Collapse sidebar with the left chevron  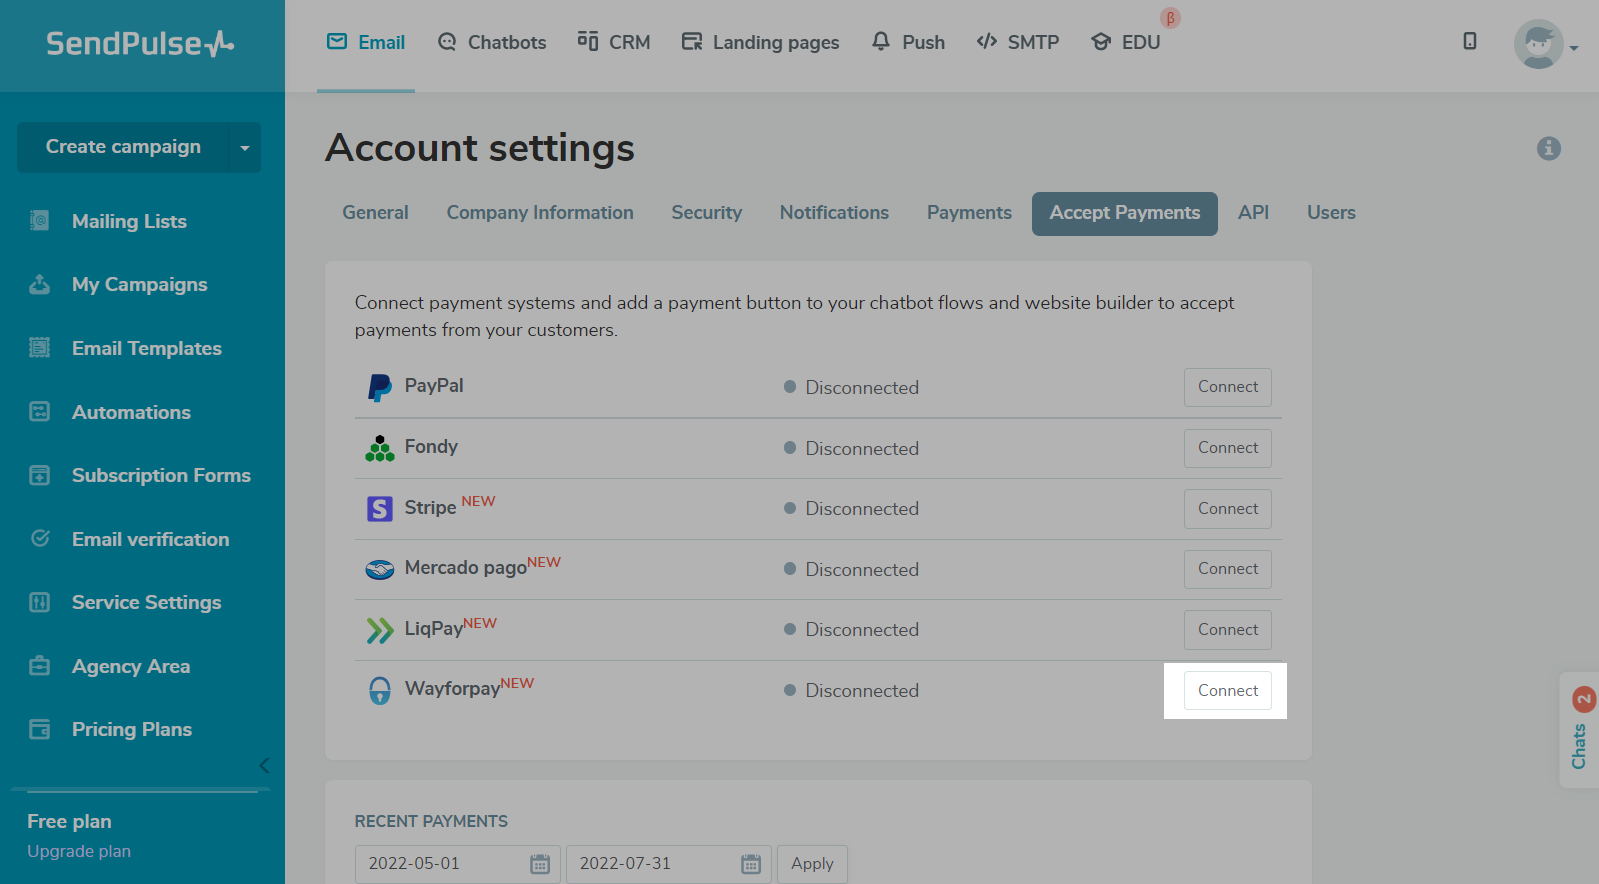click(264, 766)
